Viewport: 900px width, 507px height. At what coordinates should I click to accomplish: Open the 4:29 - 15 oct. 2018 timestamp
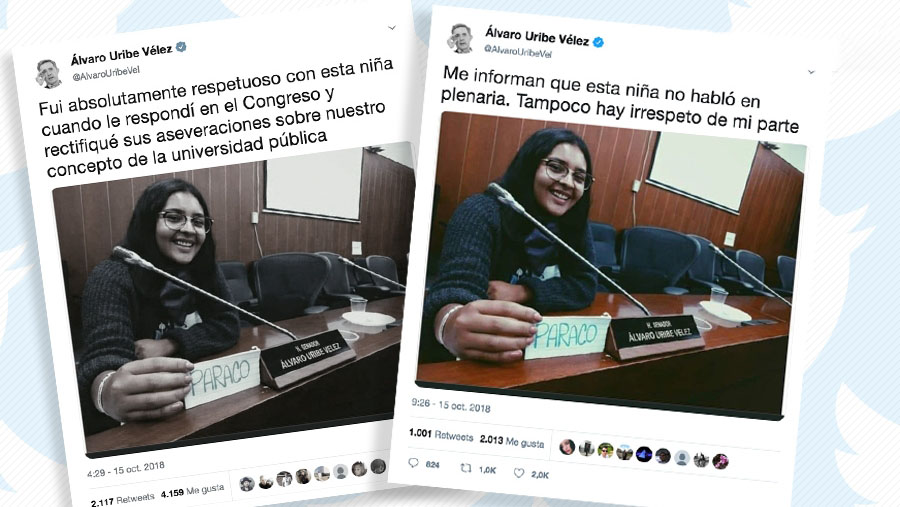click(x=126, y=469)
